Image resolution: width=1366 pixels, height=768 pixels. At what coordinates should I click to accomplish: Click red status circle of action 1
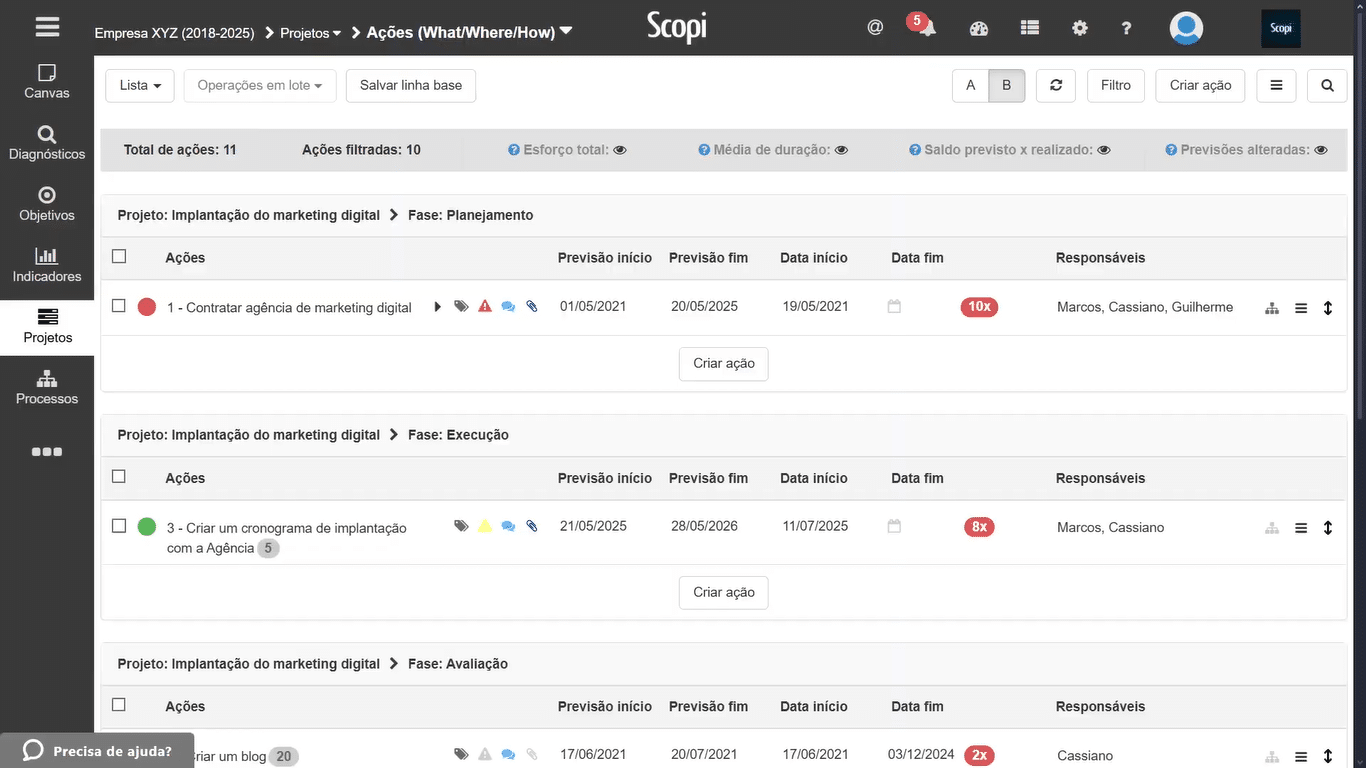pyautogui.click(x=147, y=307)
